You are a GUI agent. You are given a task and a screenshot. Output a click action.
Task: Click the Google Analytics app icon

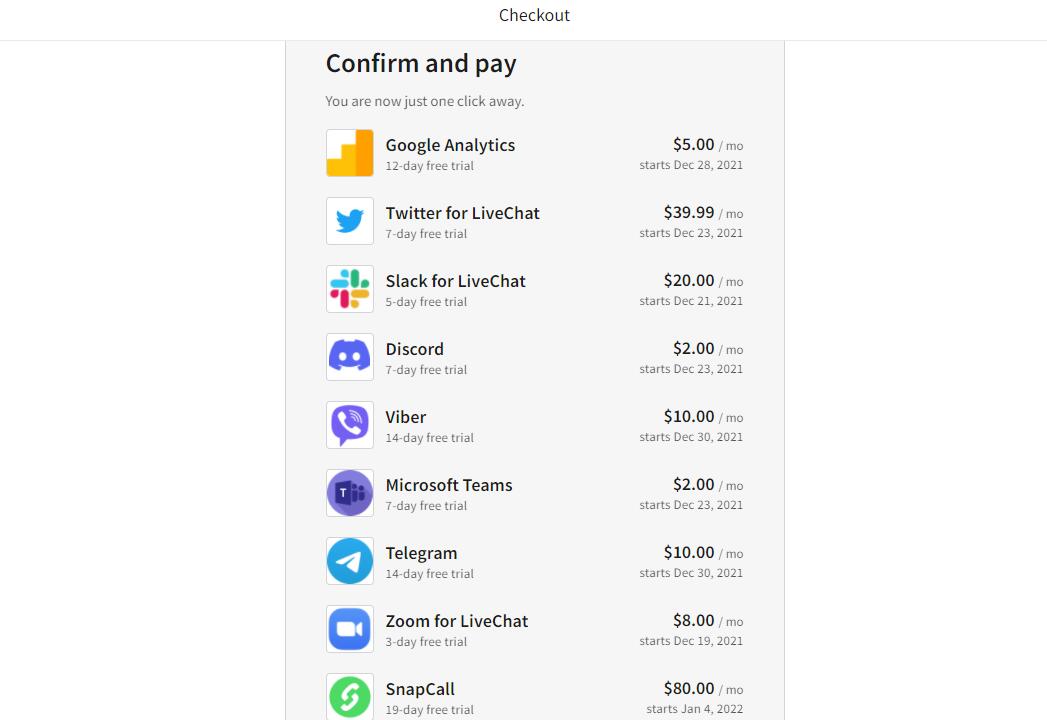350,153
